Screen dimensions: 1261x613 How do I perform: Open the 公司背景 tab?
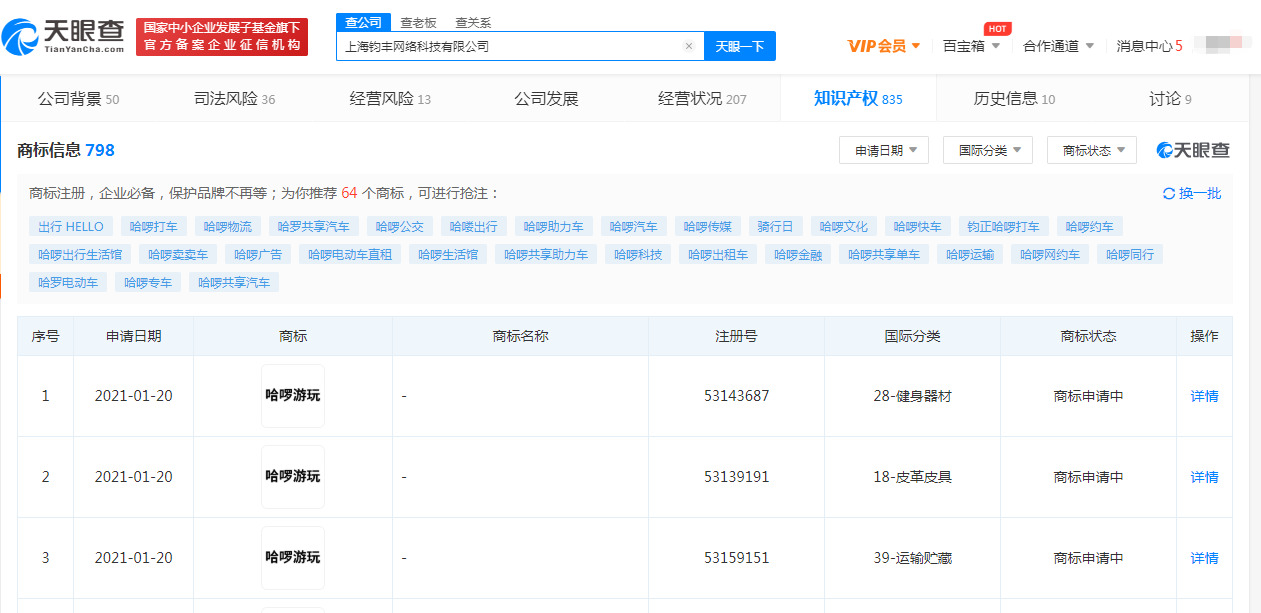point(78,98)
